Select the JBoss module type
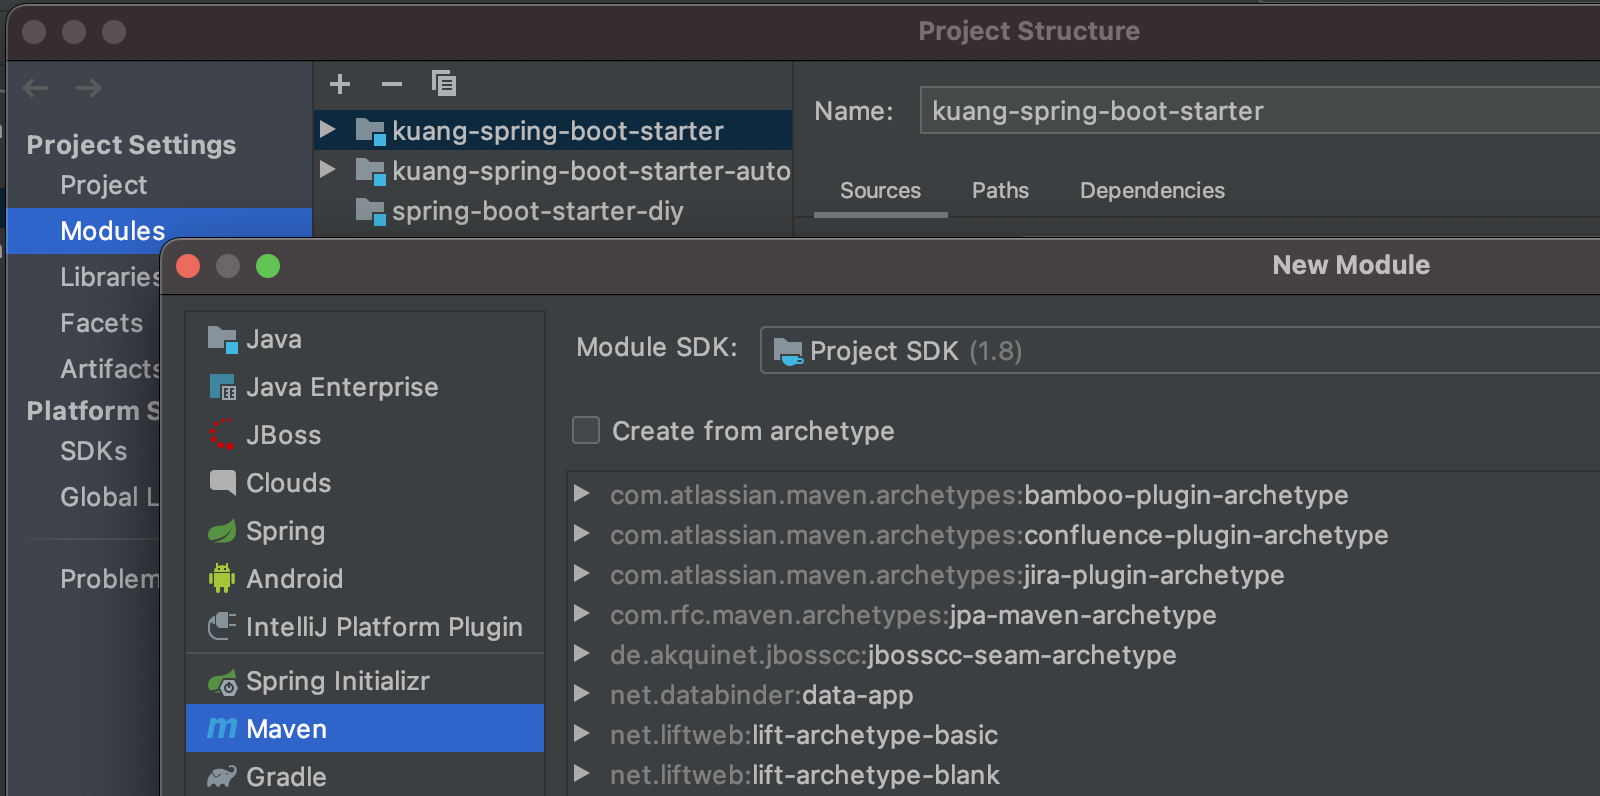Screen dimensions: 1600x796 click(x=283, y=435)
